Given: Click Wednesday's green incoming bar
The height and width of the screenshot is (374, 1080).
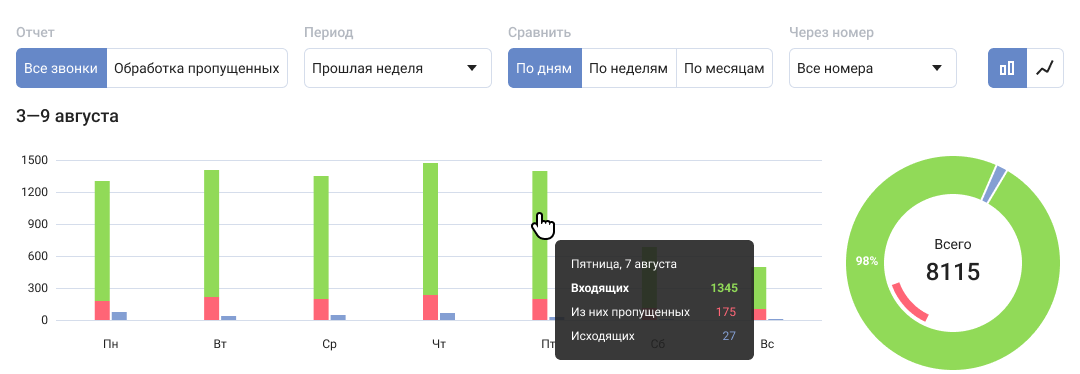Looking at the screenshot, I should 321,238.
